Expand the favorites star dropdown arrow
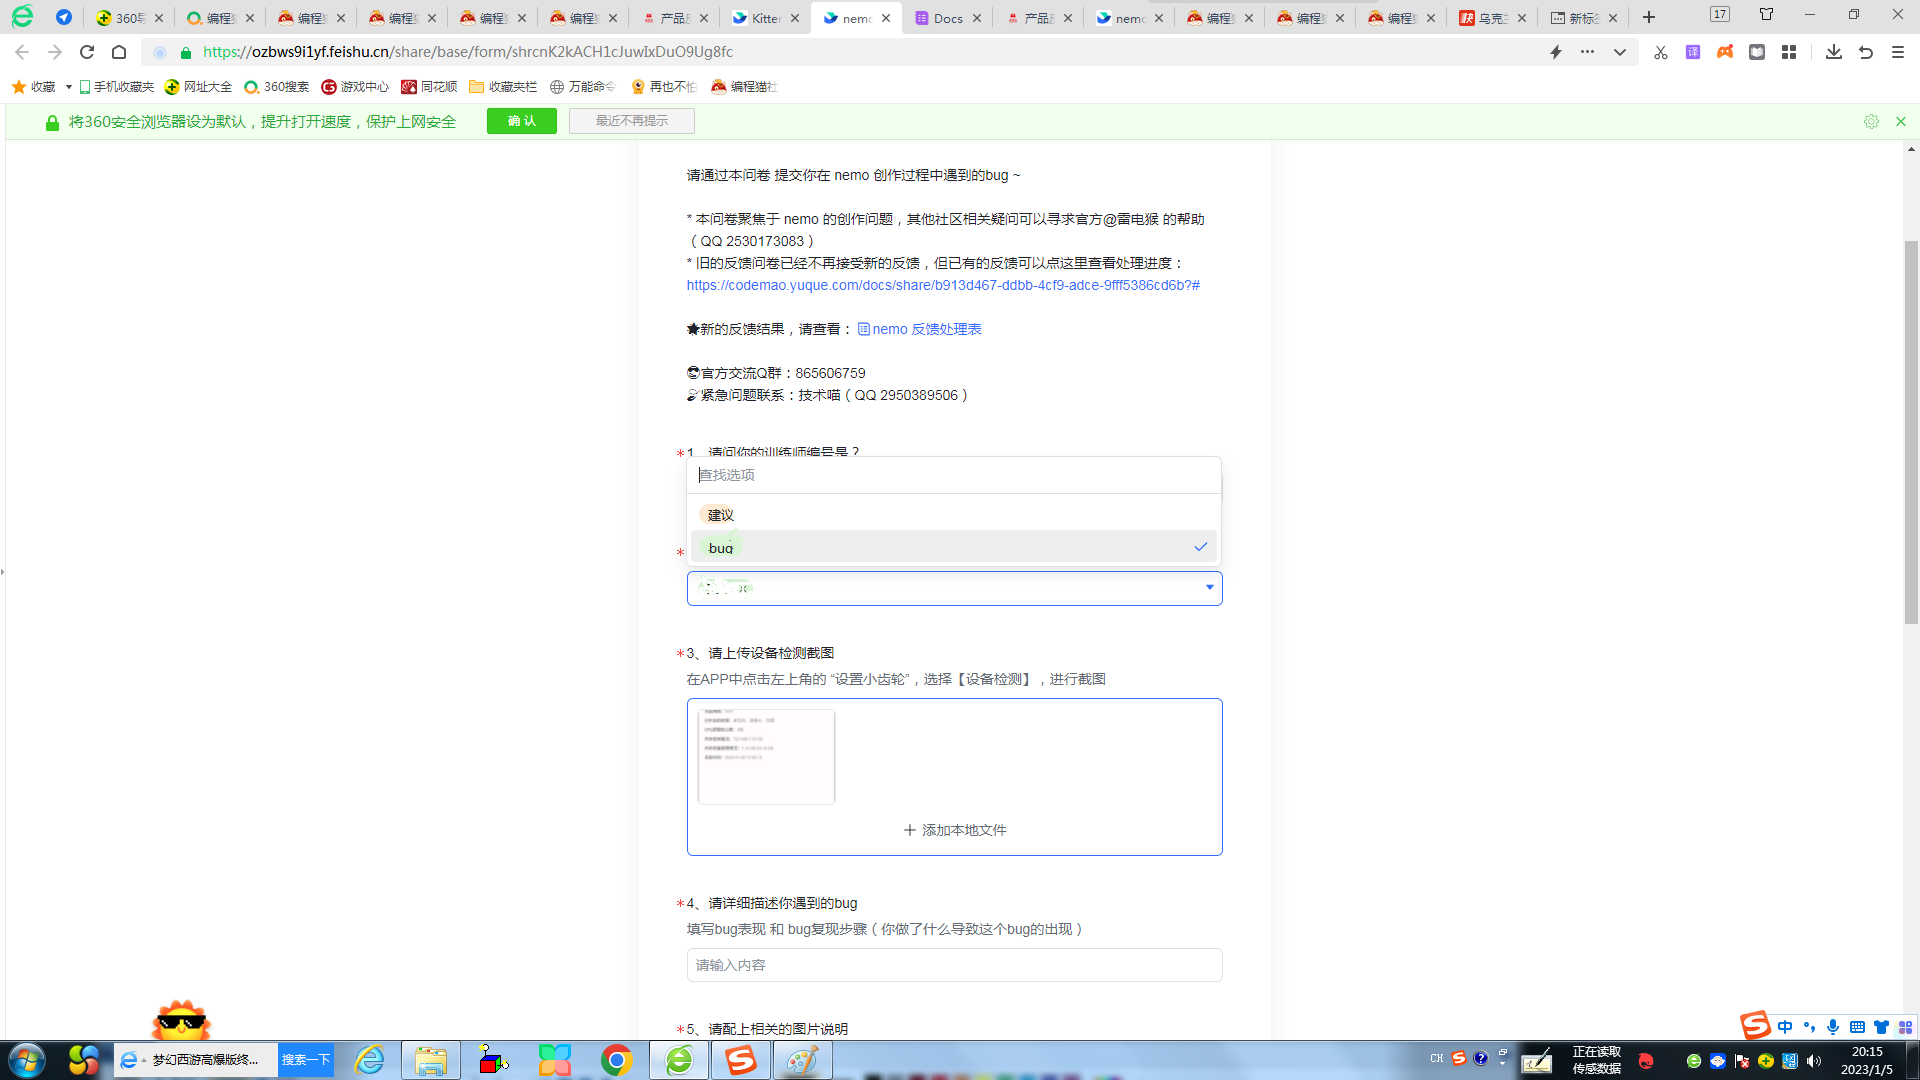 click(x=68, y=87)
